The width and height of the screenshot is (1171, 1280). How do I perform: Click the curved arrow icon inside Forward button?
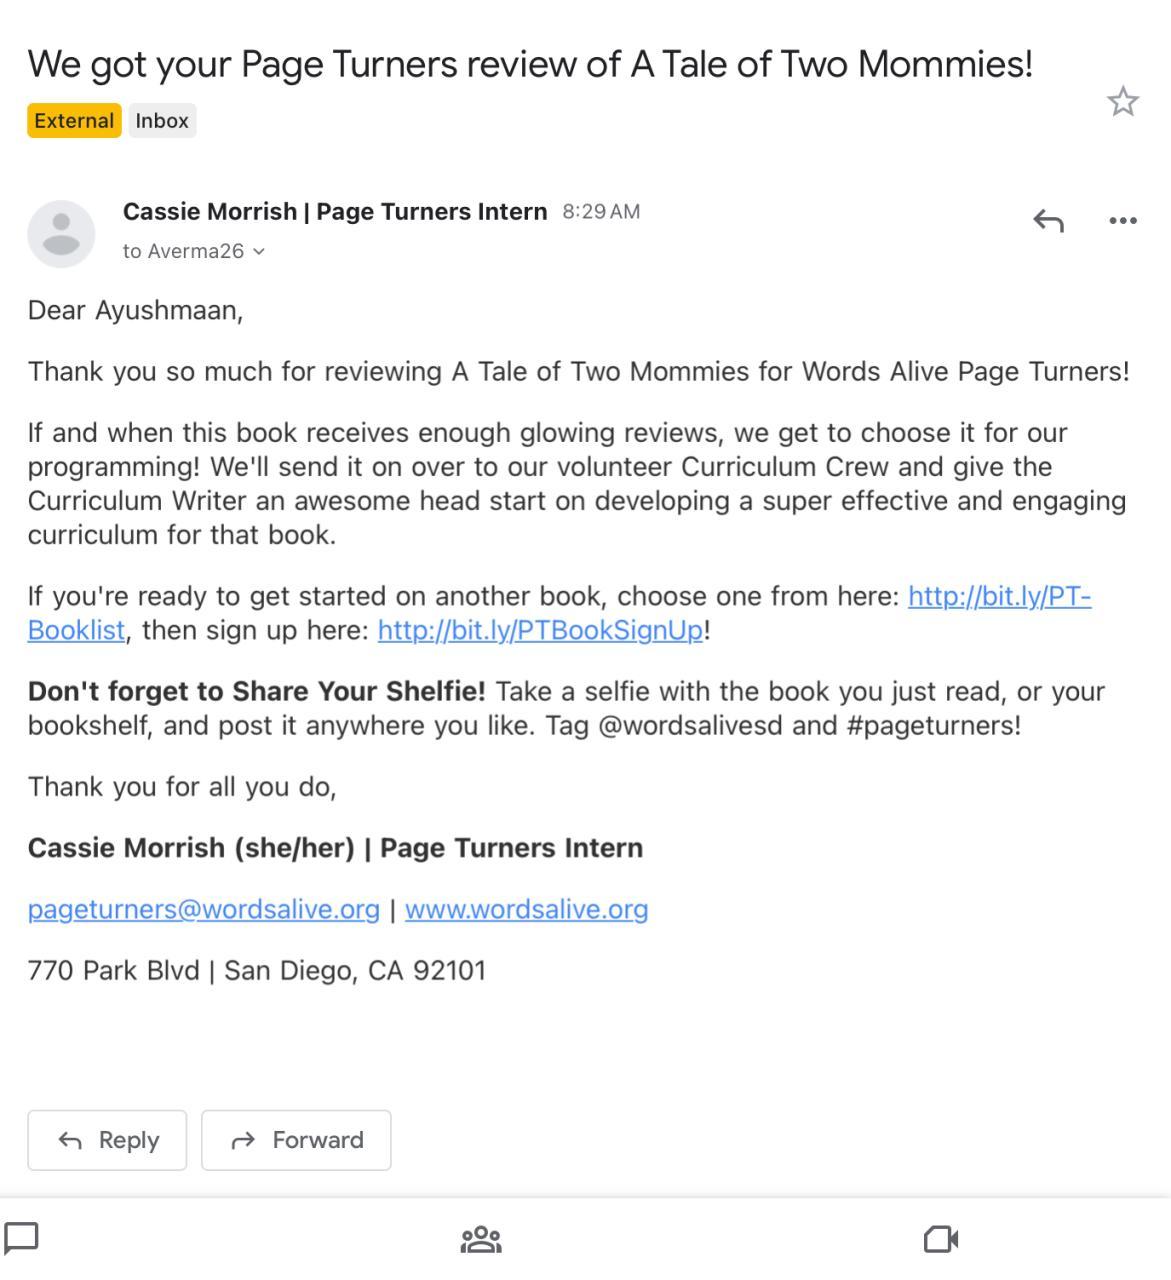tap(243, 1141)
